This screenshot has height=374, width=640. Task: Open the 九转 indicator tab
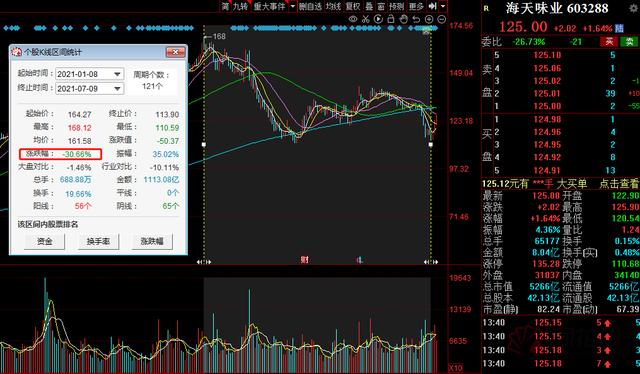tap(240, 7)
